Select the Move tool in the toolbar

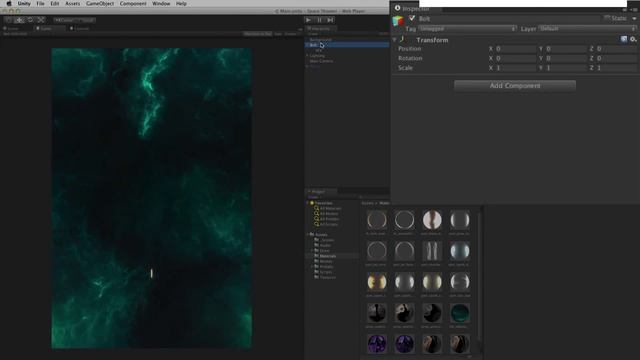coord(19,20)
